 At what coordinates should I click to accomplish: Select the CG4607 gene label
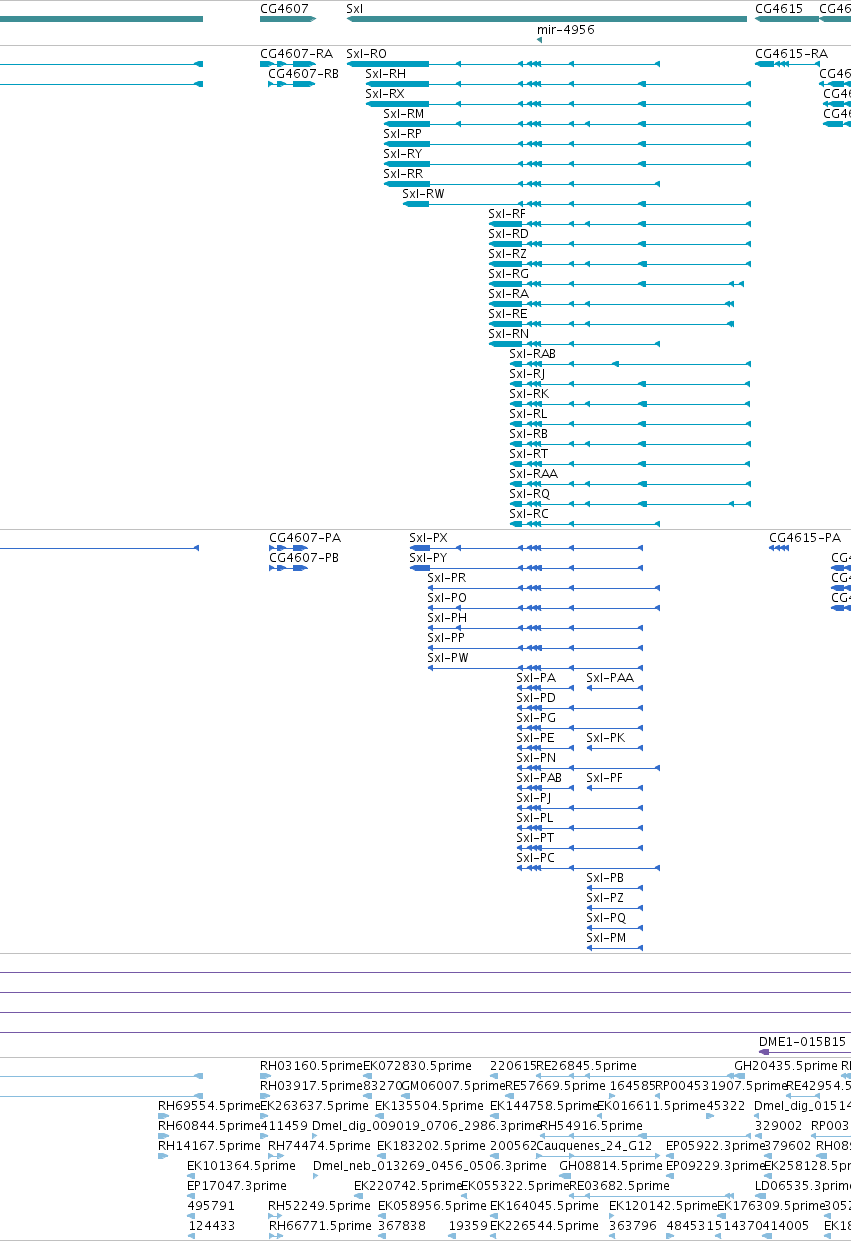pos(284,8)
